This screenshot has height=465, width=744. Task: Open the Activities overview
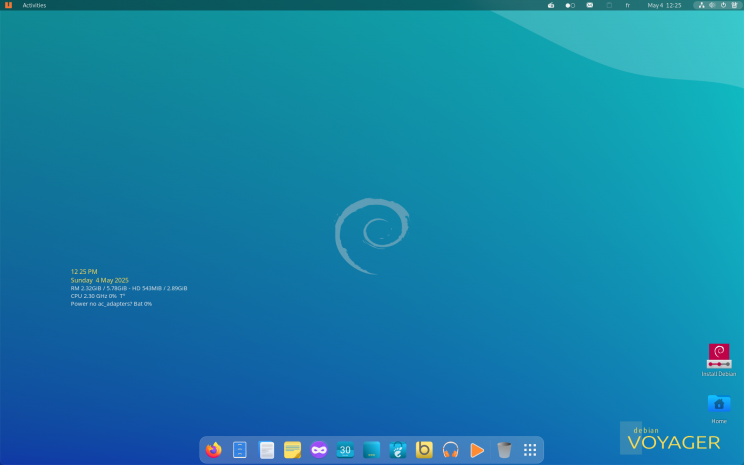(34, 5)
